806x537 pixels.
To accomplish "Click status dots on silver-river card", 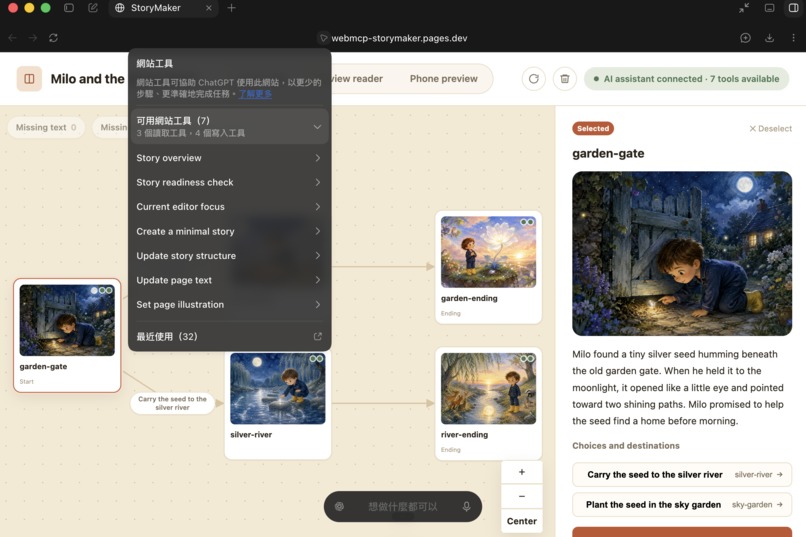I will point(316,358).
